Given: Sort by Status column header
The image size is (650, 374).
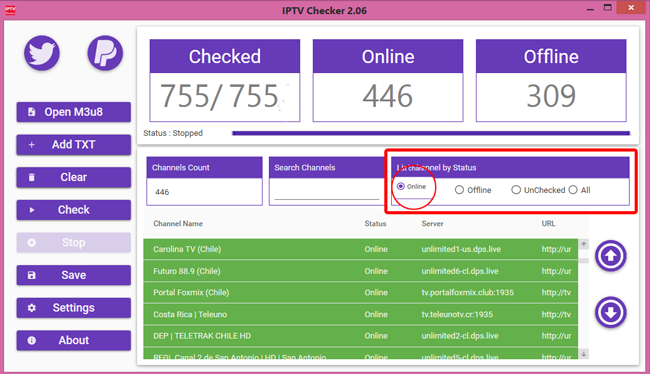Looking at the screenshot, I should (x=375, y=223).
